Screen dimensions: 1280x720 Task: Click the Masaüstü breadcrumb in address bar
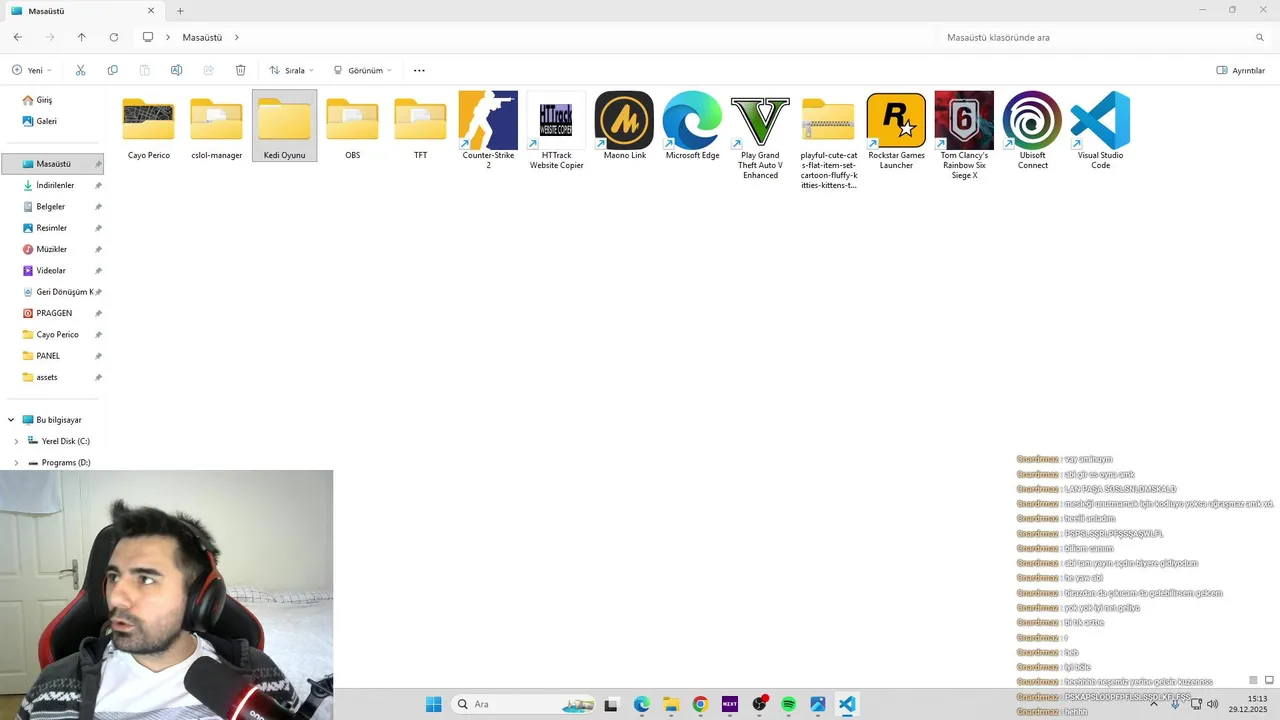pyautogui.click(x=202, y=37)
